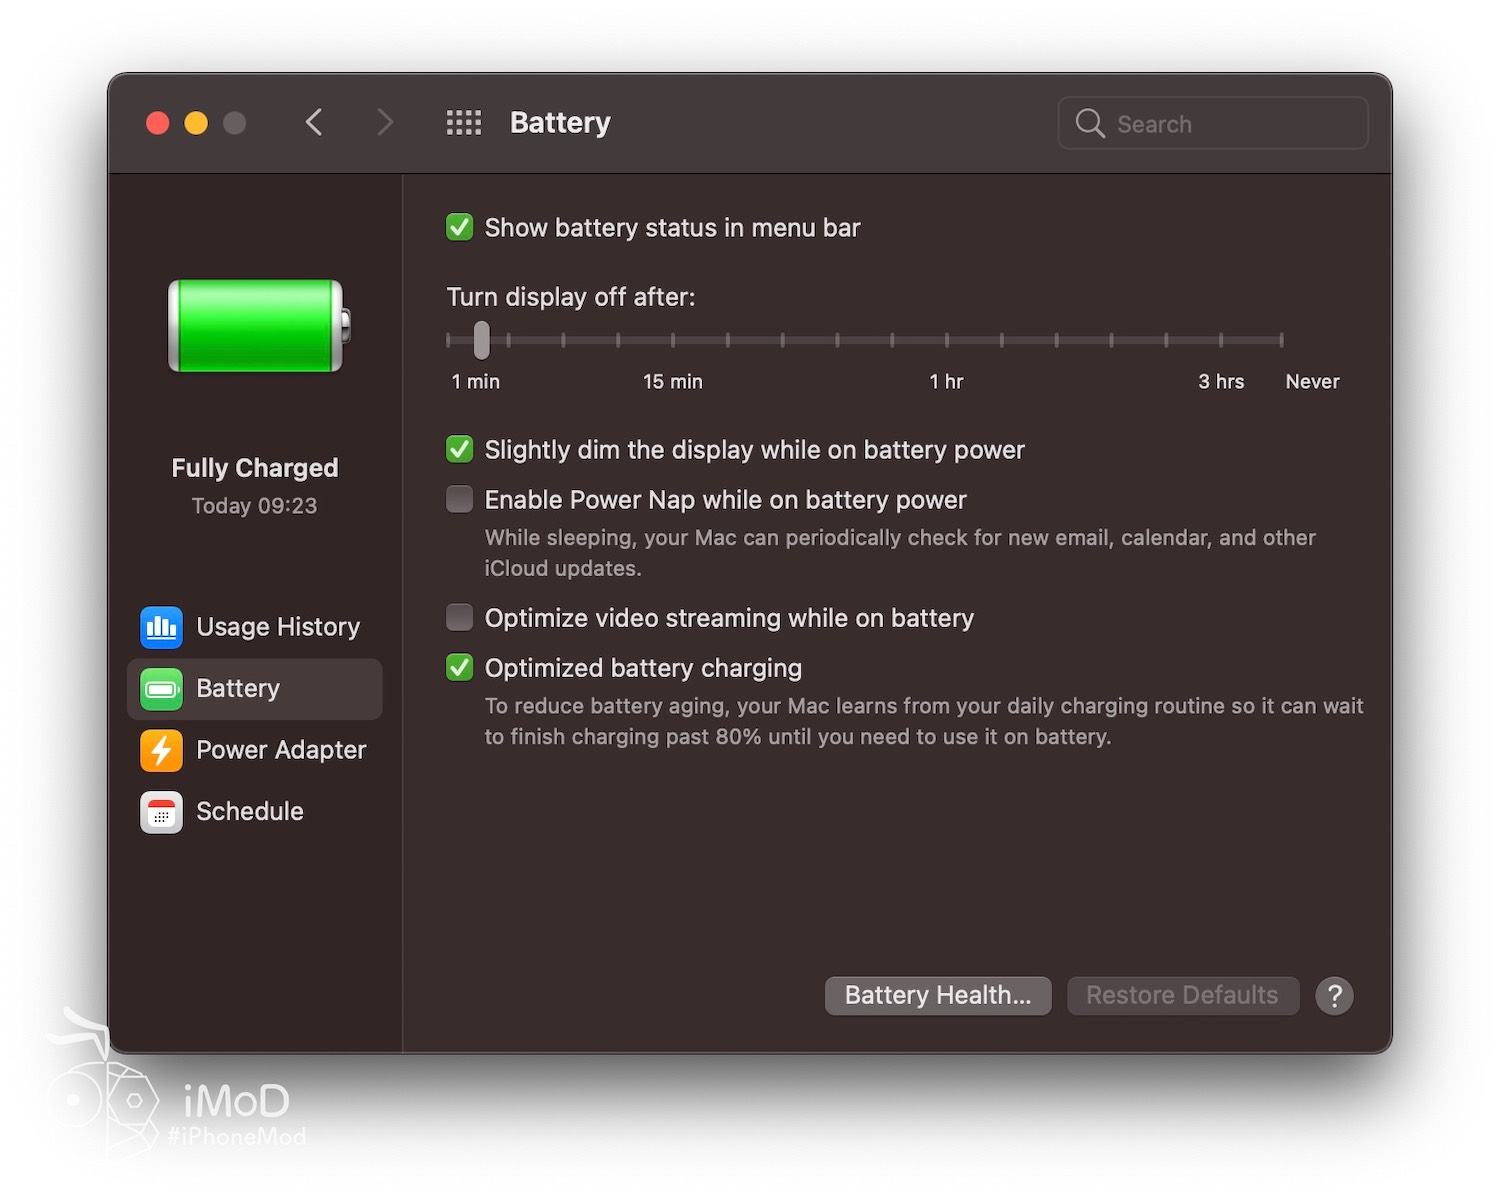Click the Show All grid icon
Viewport: 1500px width, 1196px height.
pos(463,121)
